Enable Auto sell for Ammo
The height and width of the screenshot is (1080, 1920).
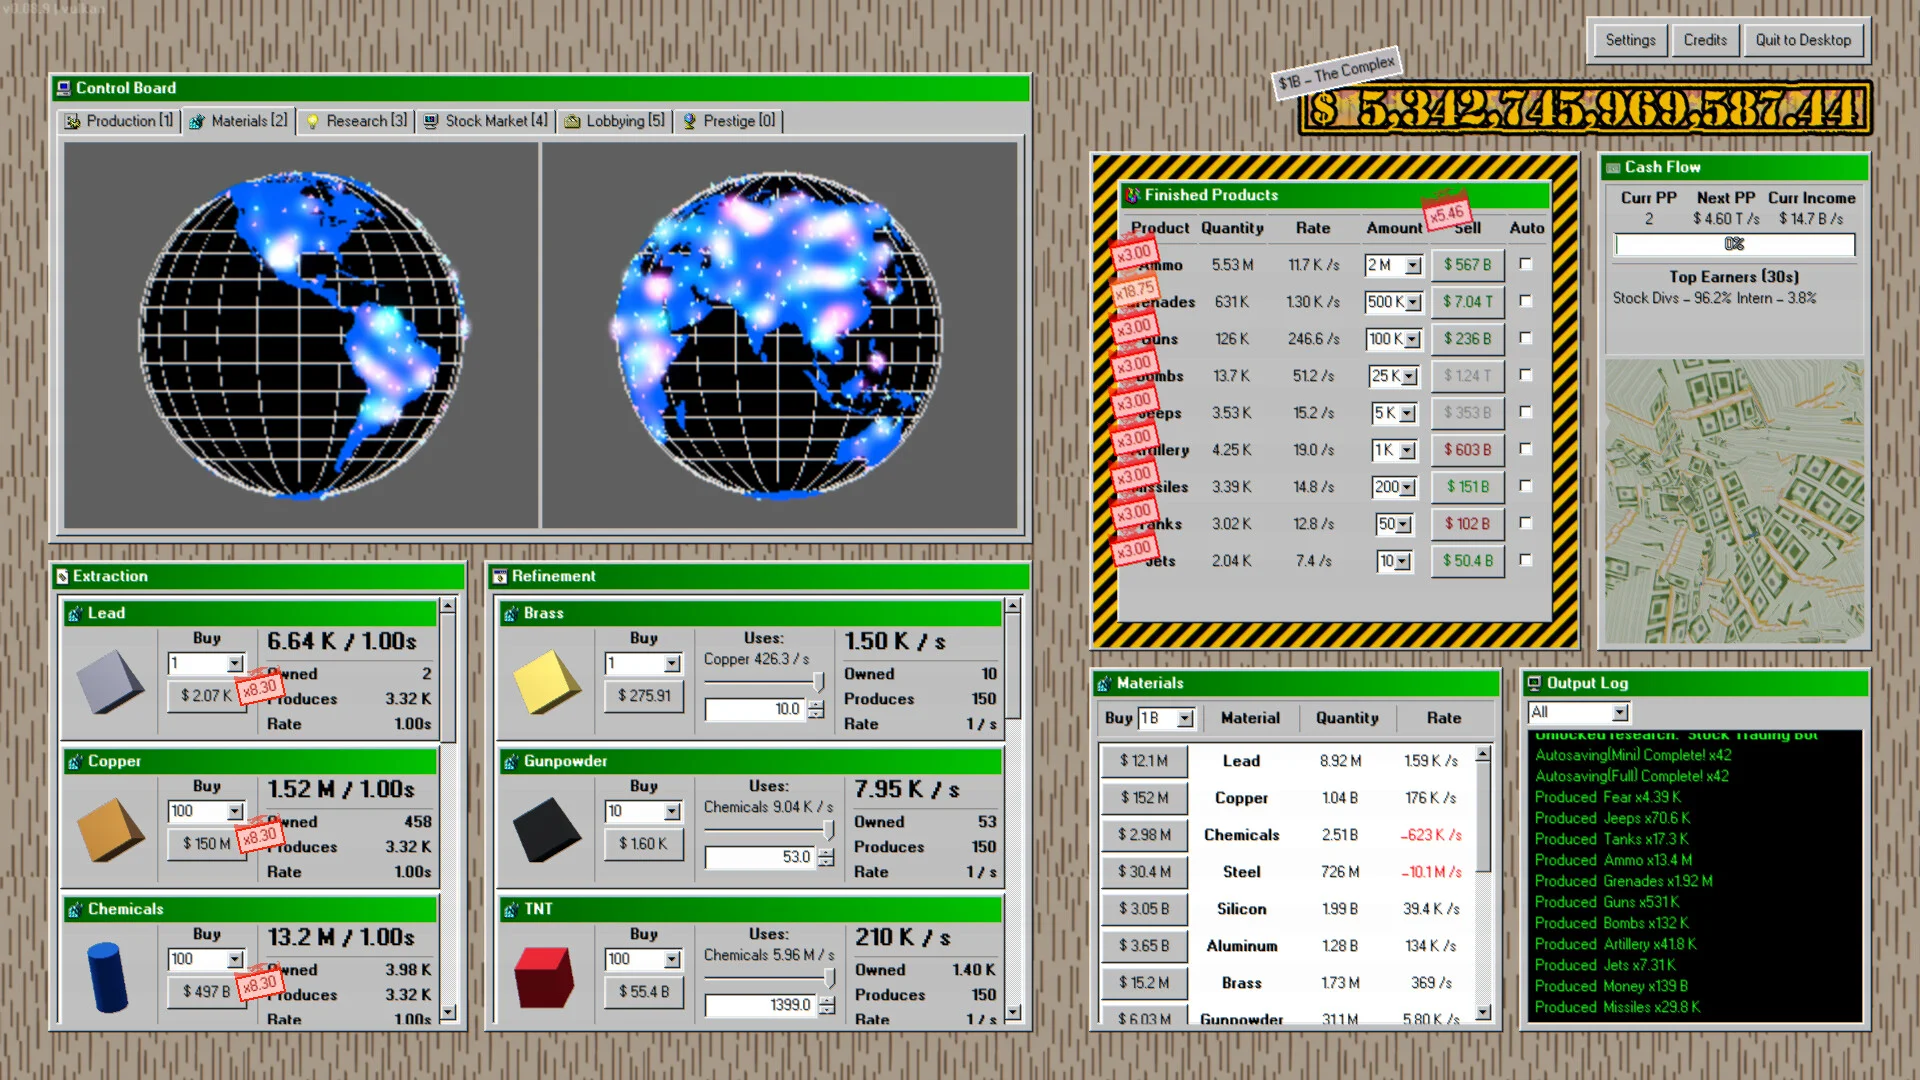click(x=1527, y=264)
